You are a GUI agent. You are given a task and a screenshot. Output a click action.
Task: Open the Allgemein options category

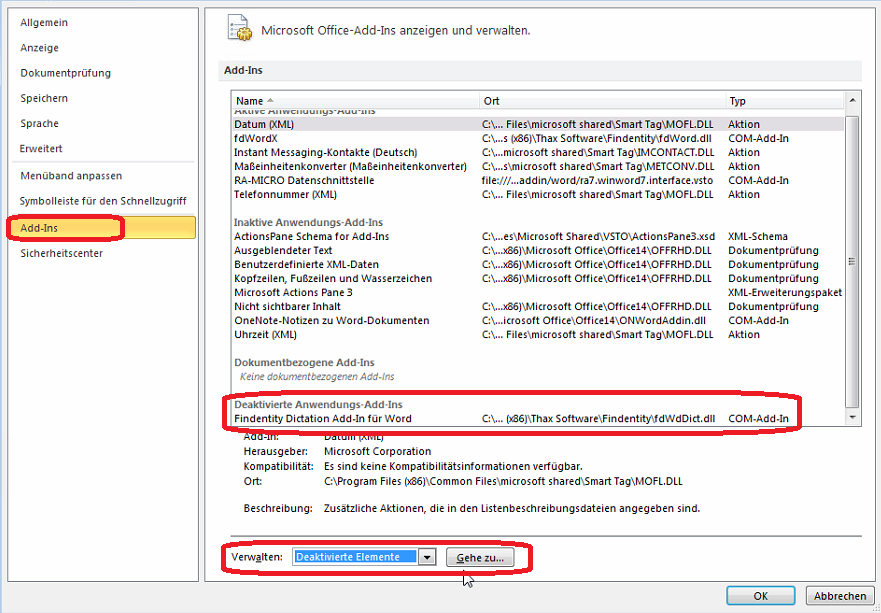coord(44,22)
